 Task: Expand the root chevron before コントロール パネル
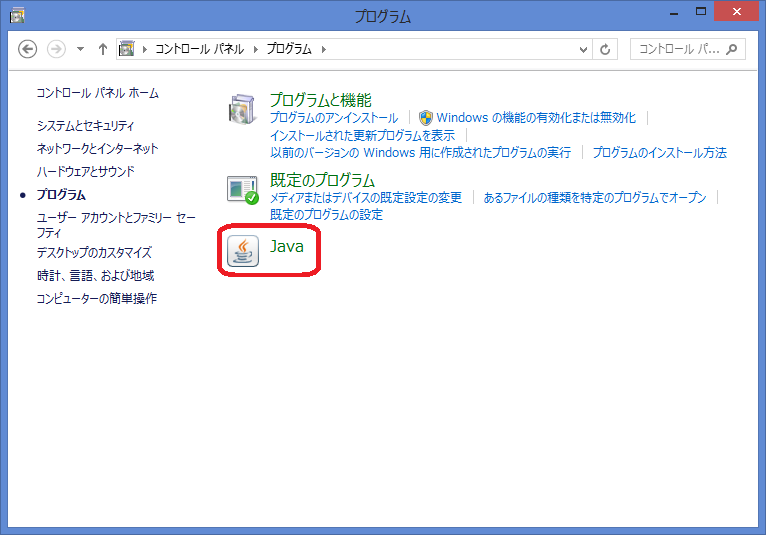145,49
